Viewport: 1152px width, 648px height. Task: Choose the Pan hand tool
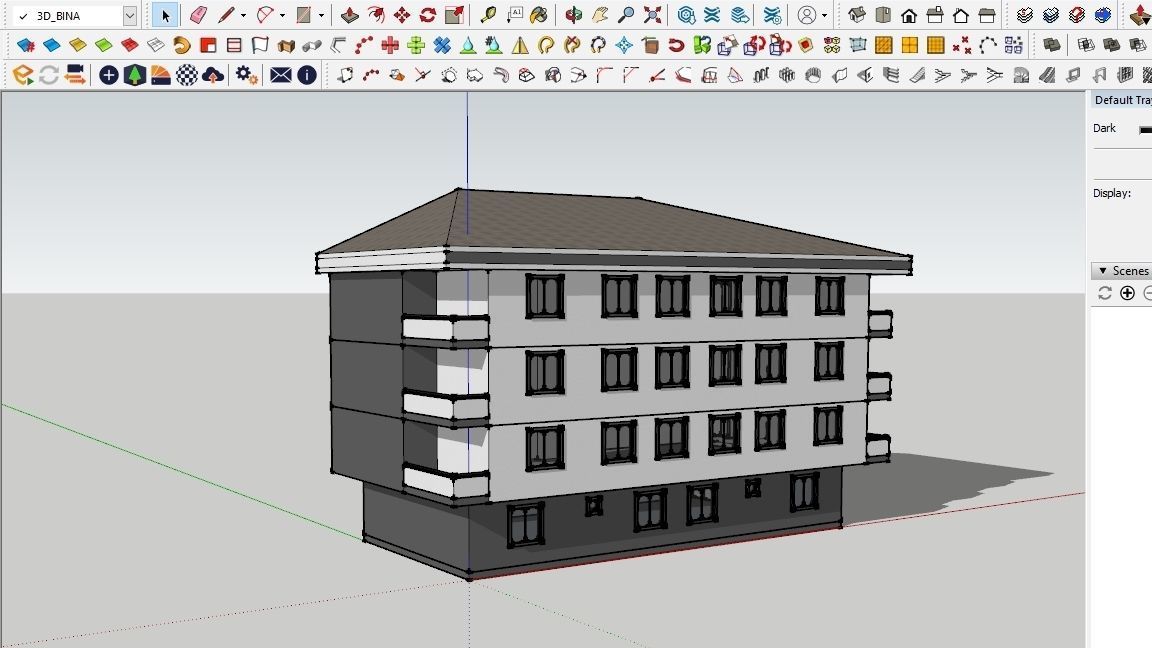(600, 15)
